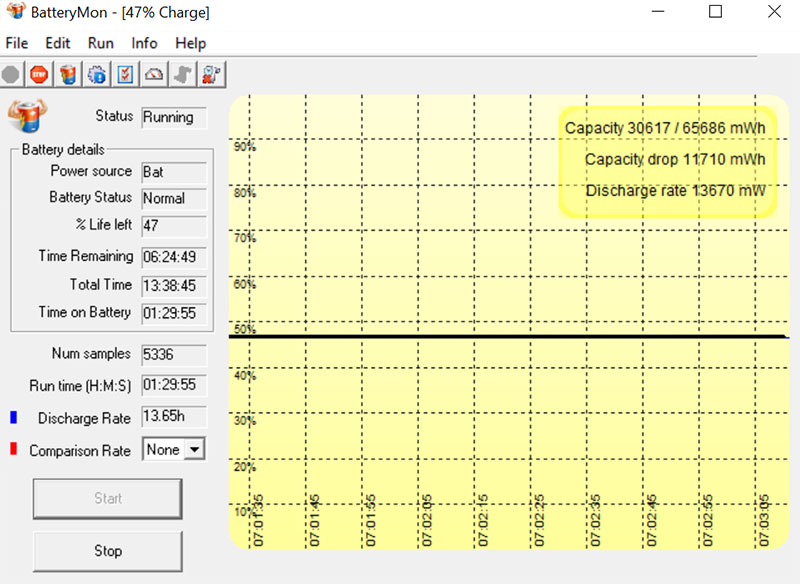Click the gear with info badge icon

(97, 74)
